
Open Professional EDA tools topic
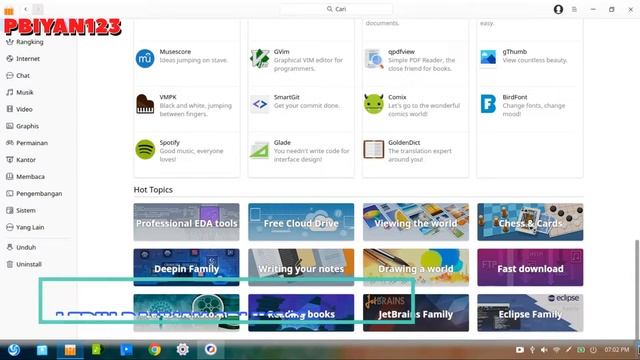click(187, 222)
